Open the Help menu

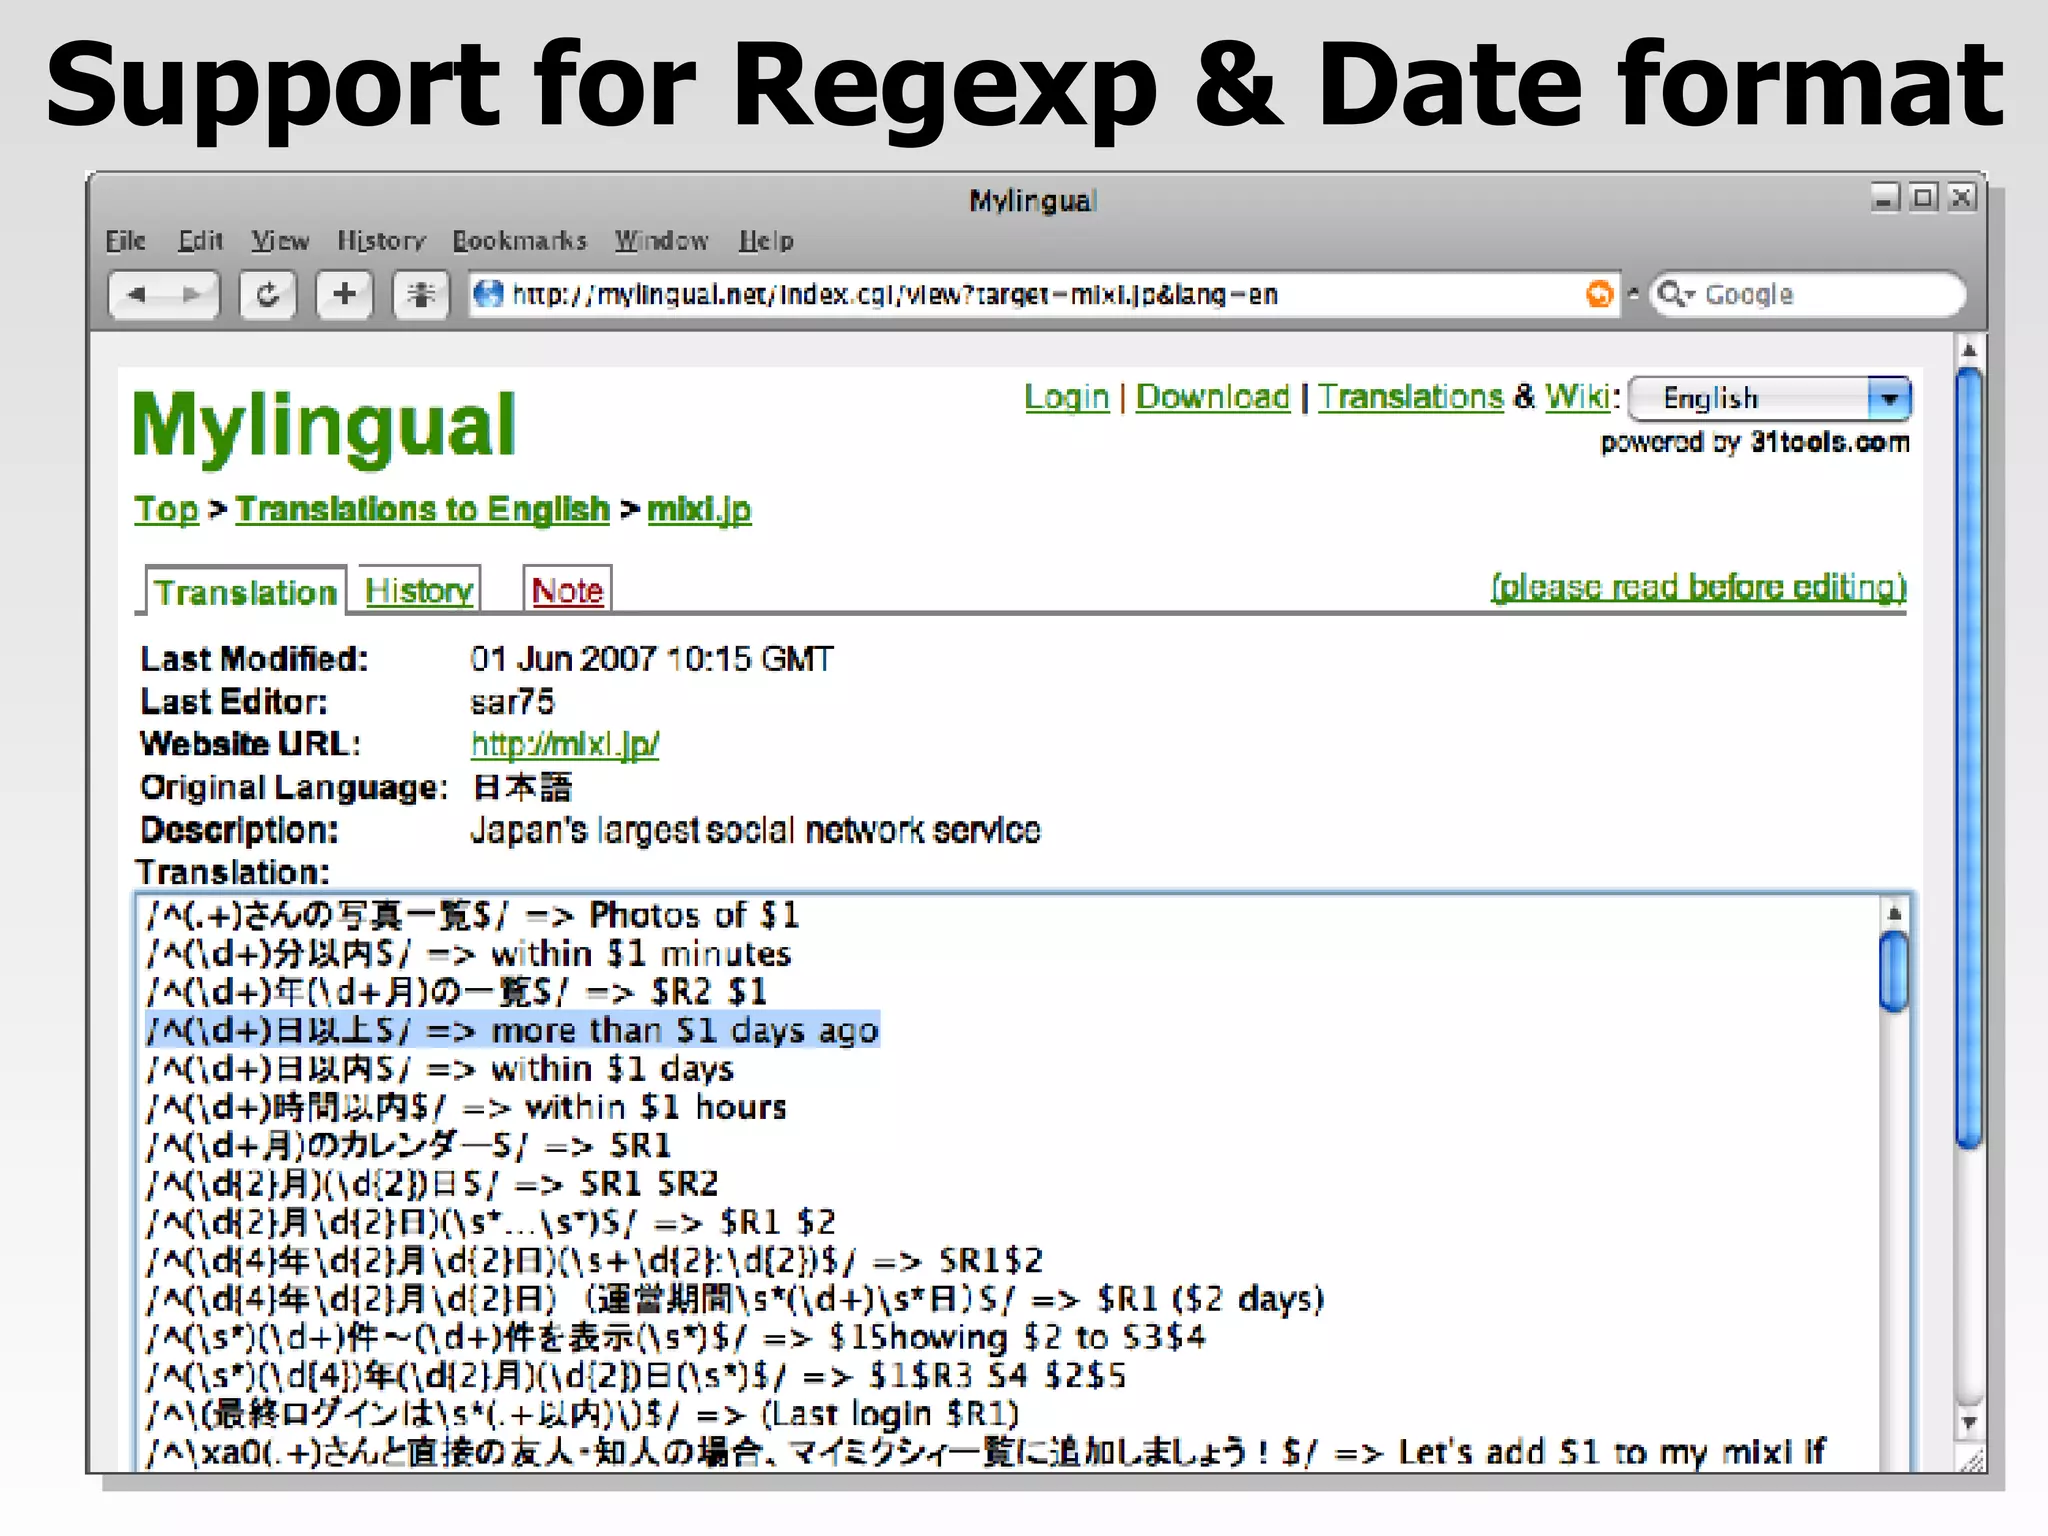pos(766,241)
